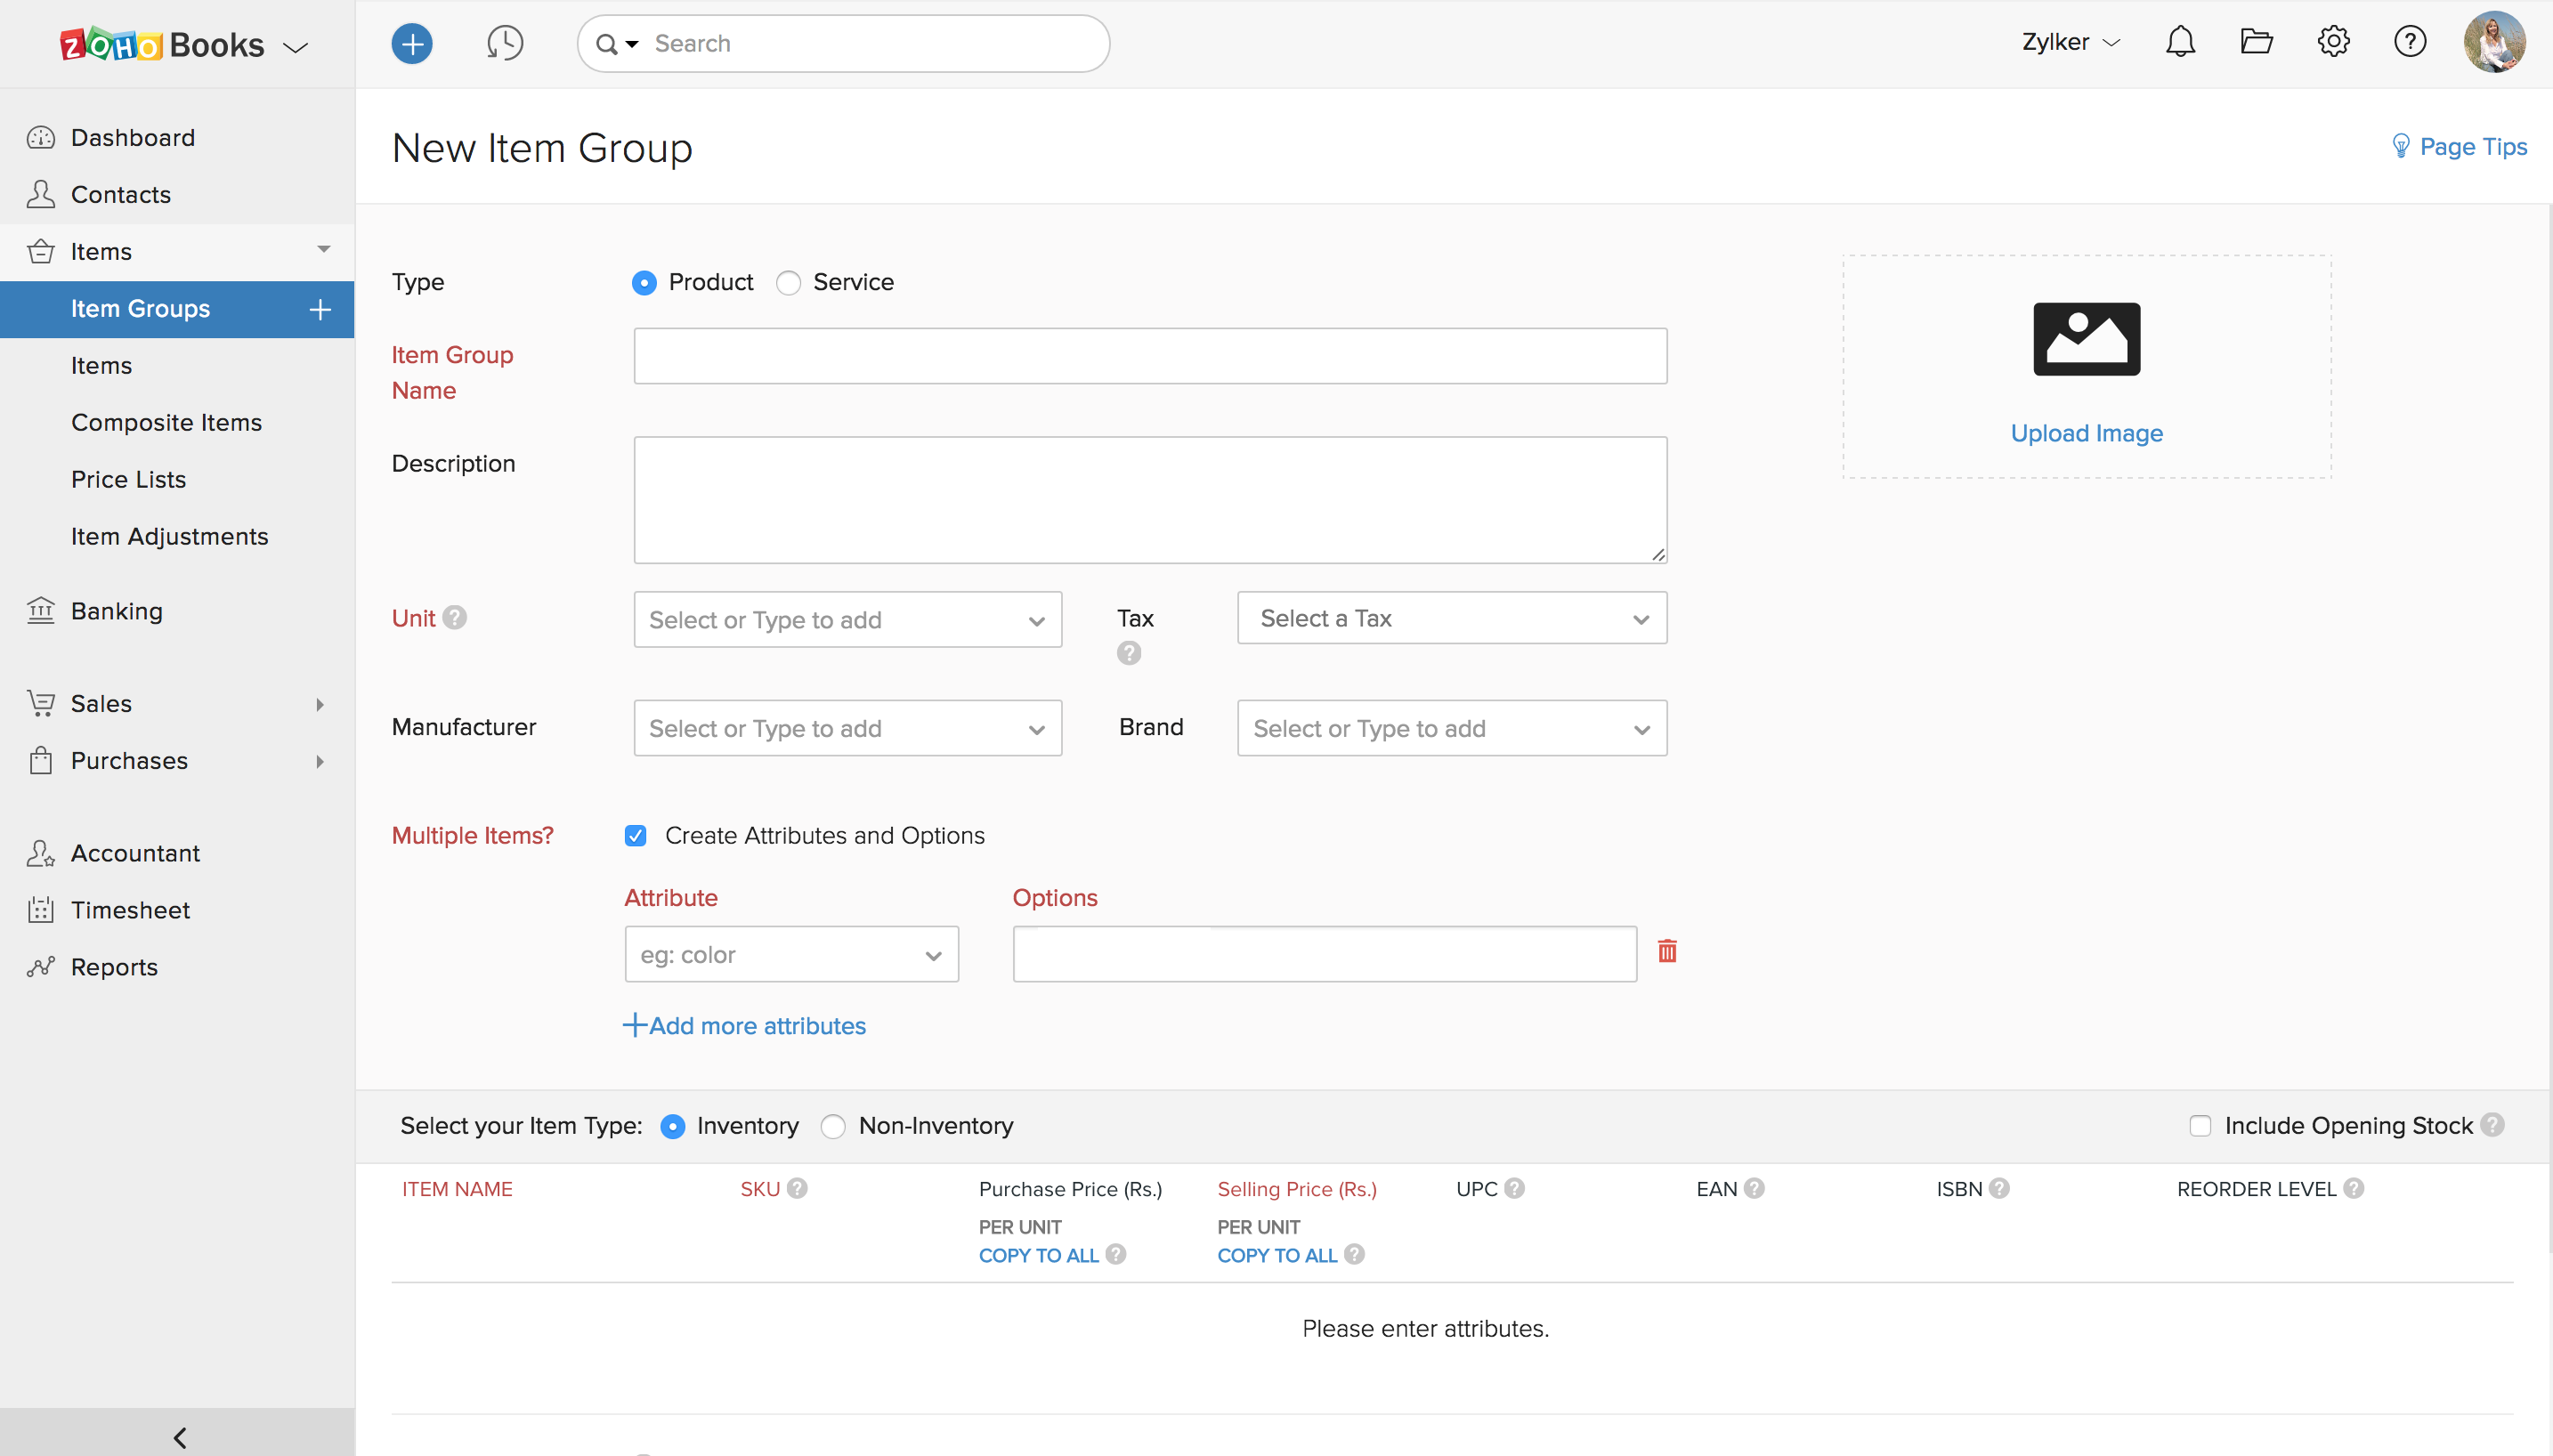Click the recent activities clock icon
This screenshot has height=1456, width=2553.
pyautogui.click(x=504, y=43)
